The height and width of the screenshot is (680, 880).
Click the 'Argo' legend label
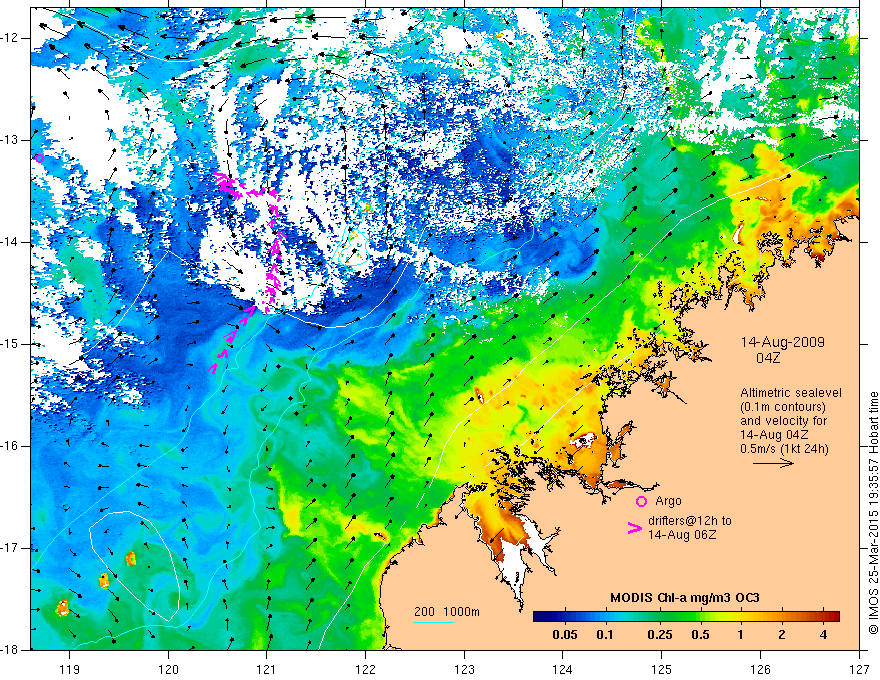(x=668, y=501)
